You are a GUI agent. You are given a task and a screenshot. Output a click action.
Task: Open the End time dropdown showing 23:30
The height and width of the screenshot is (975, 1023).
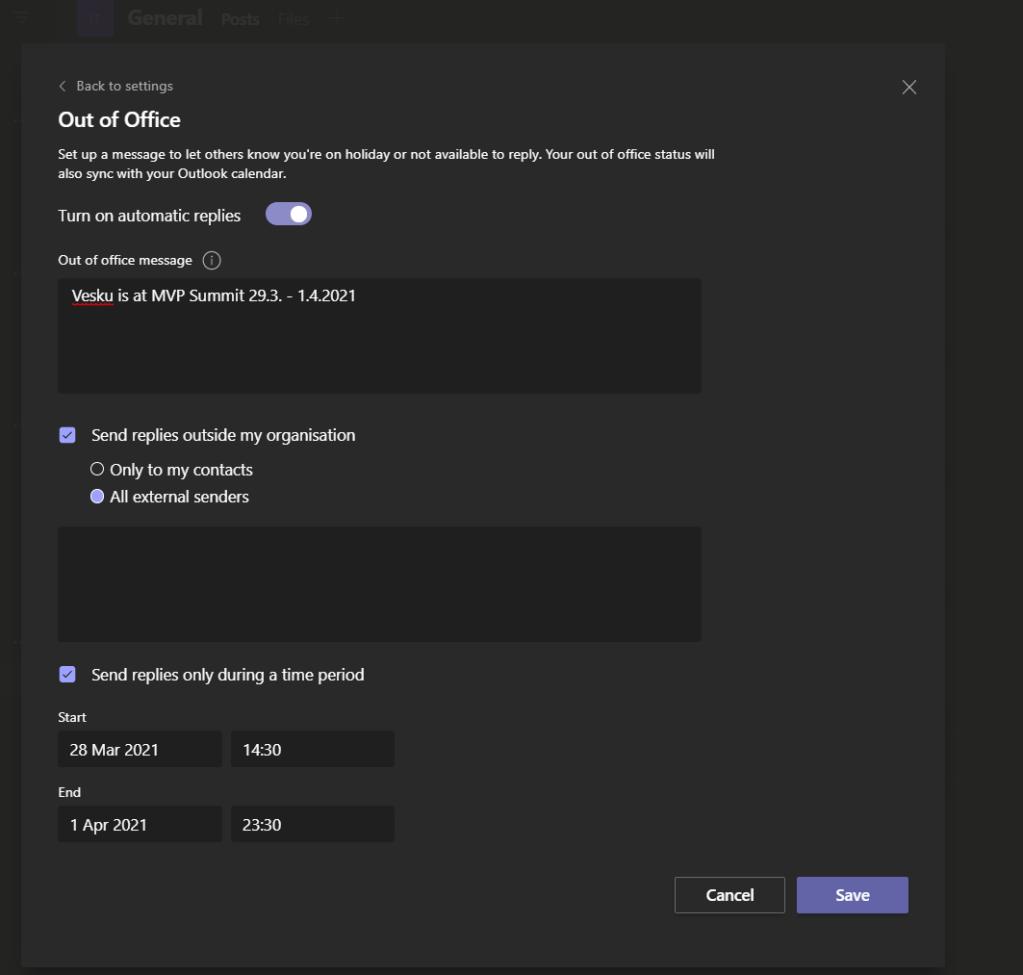tap(312, 824)
